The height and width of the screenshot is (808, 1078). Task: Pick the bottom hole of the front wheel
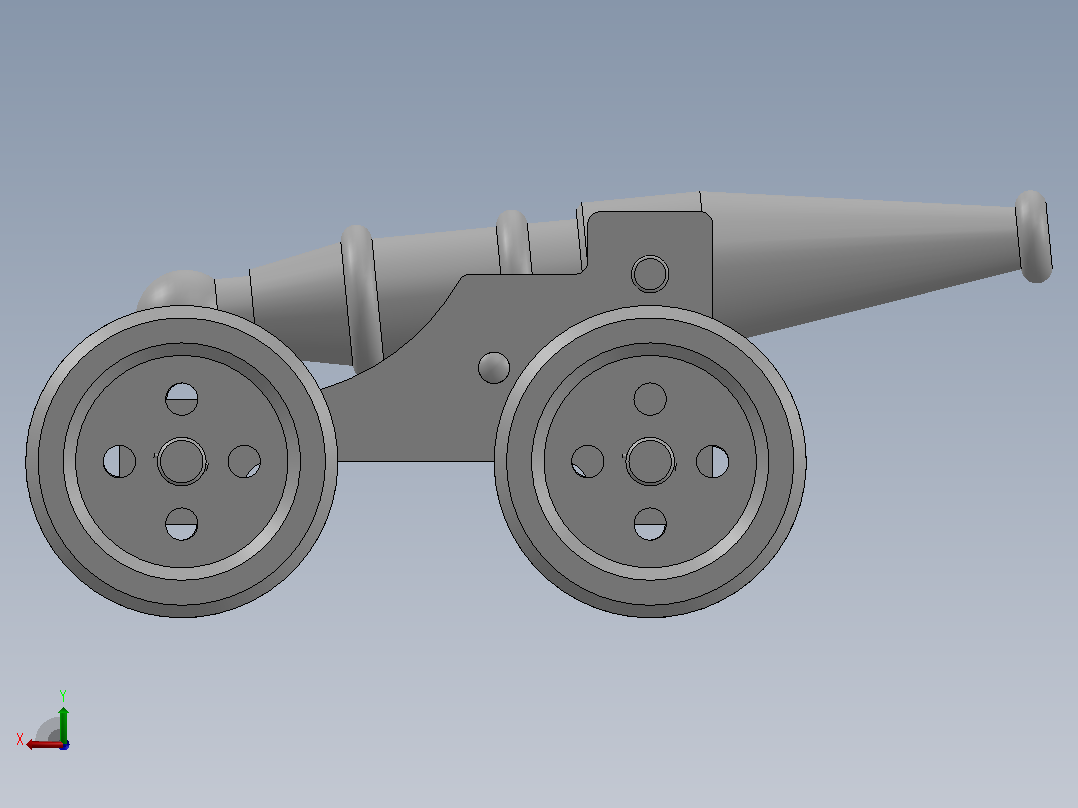(x=650, y=524)
